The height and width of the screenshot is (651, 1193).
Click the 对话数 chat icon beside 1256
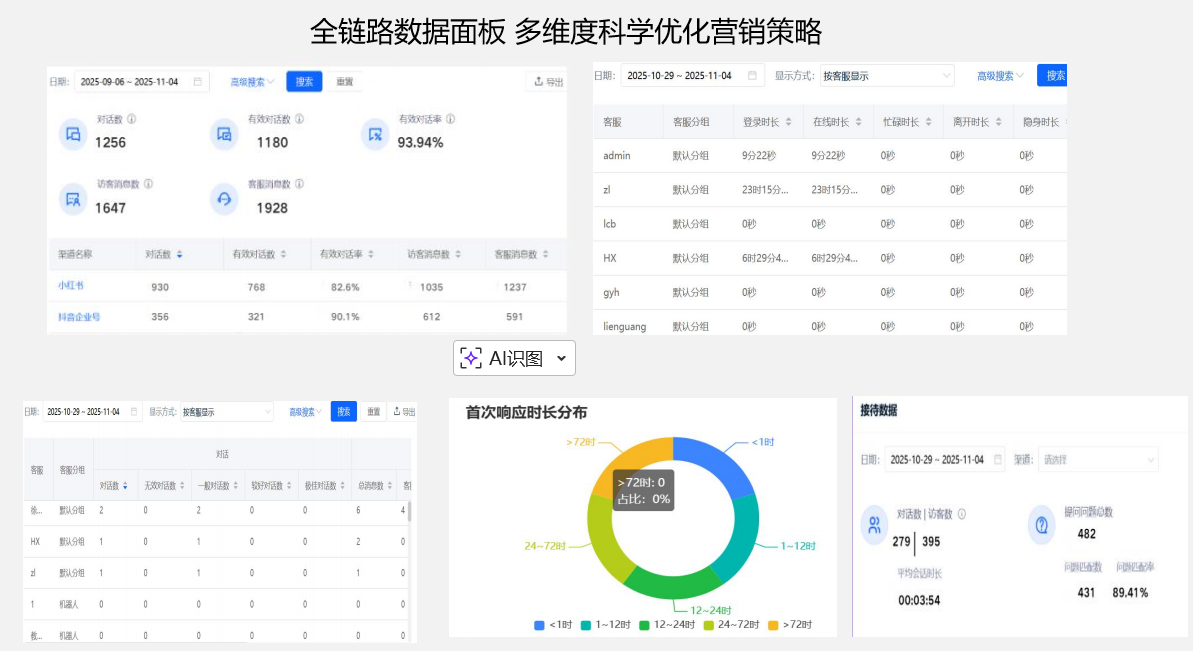click(x=73, y=134)
